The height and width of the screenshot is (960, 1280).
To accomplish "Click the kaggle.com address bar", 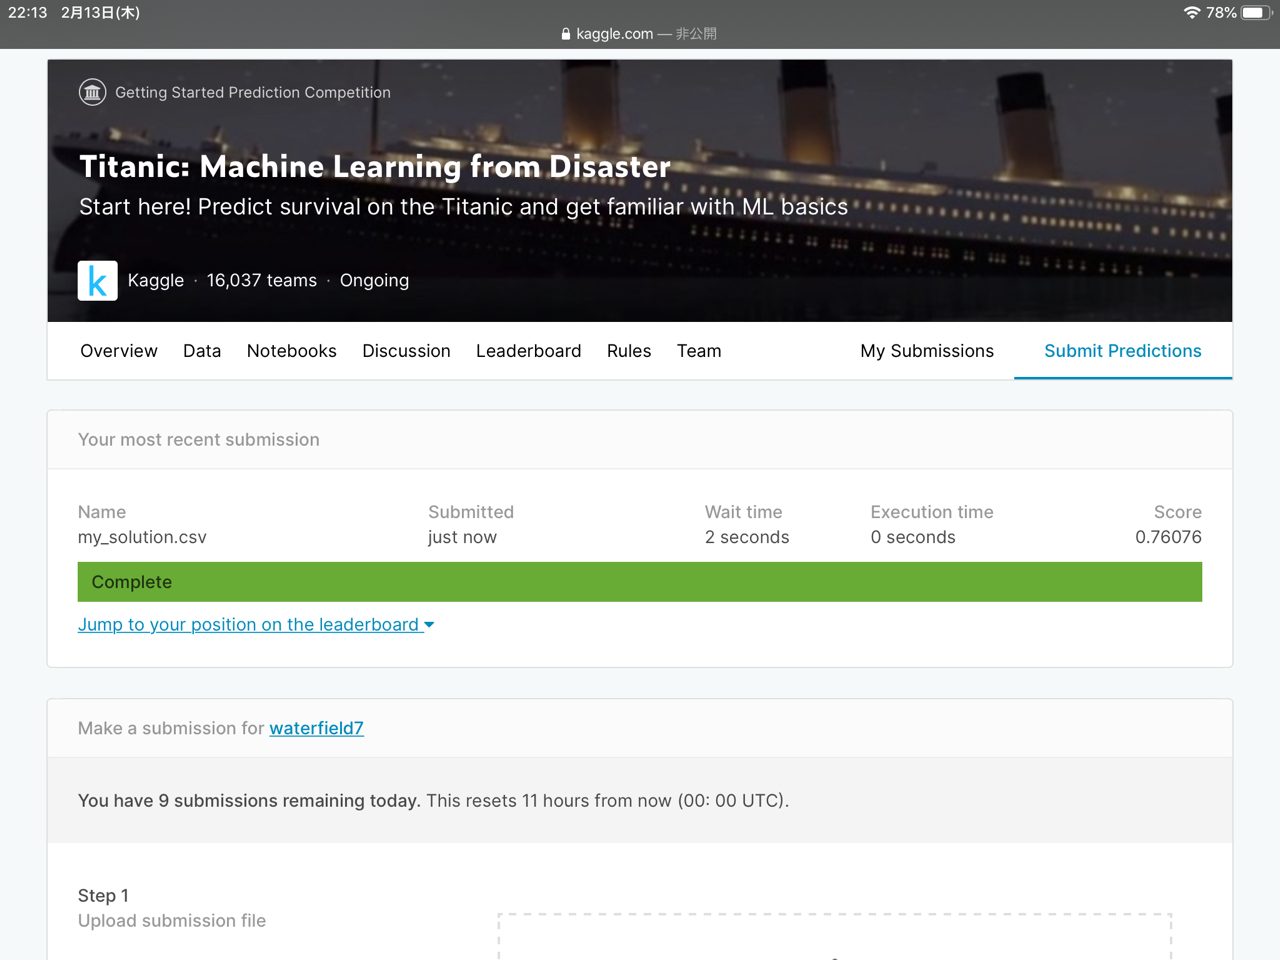I will [640, 34].
